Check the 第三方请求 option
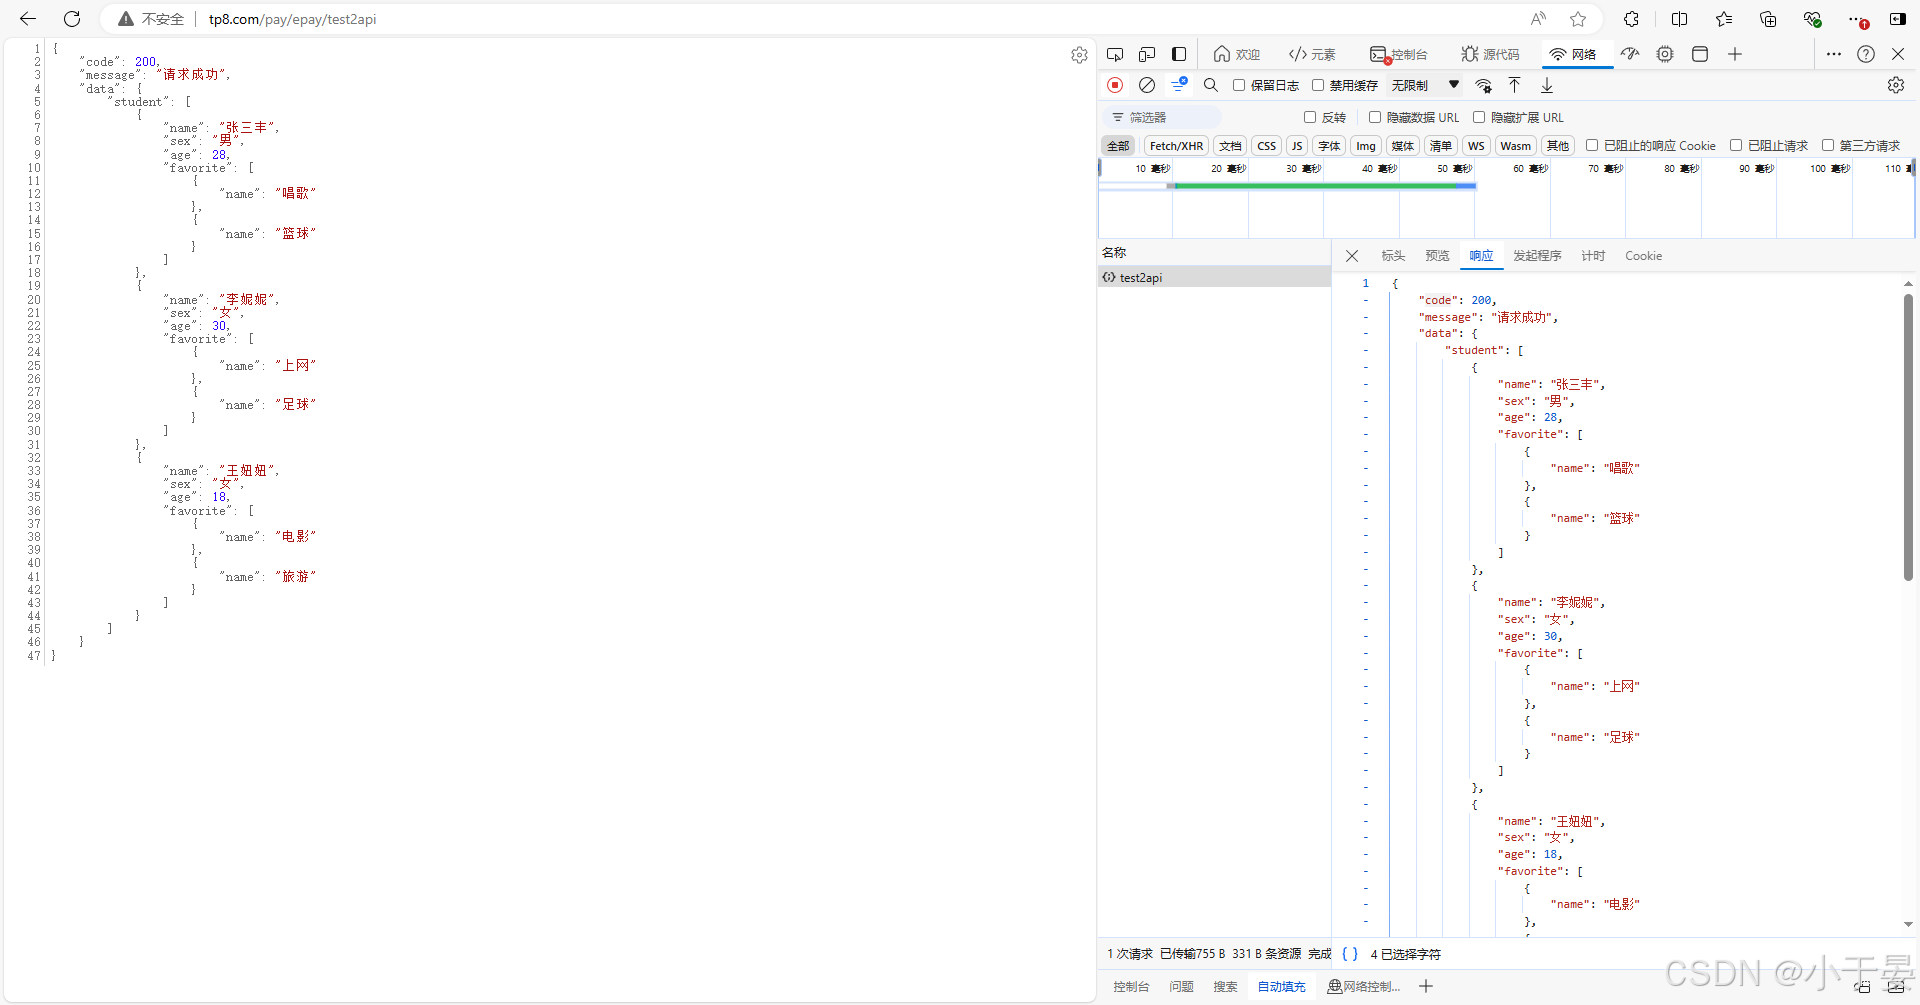The height and width of the screenshot is (1005, 1920). tap(1828, 145)
